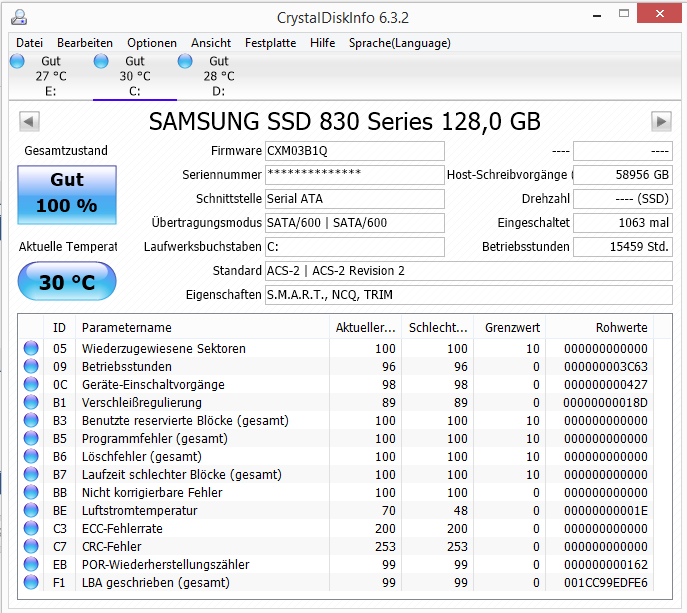687x613 pixels.
Task: Select drive C: Gut 30 °C tab
Action: [x=135, y=76]
